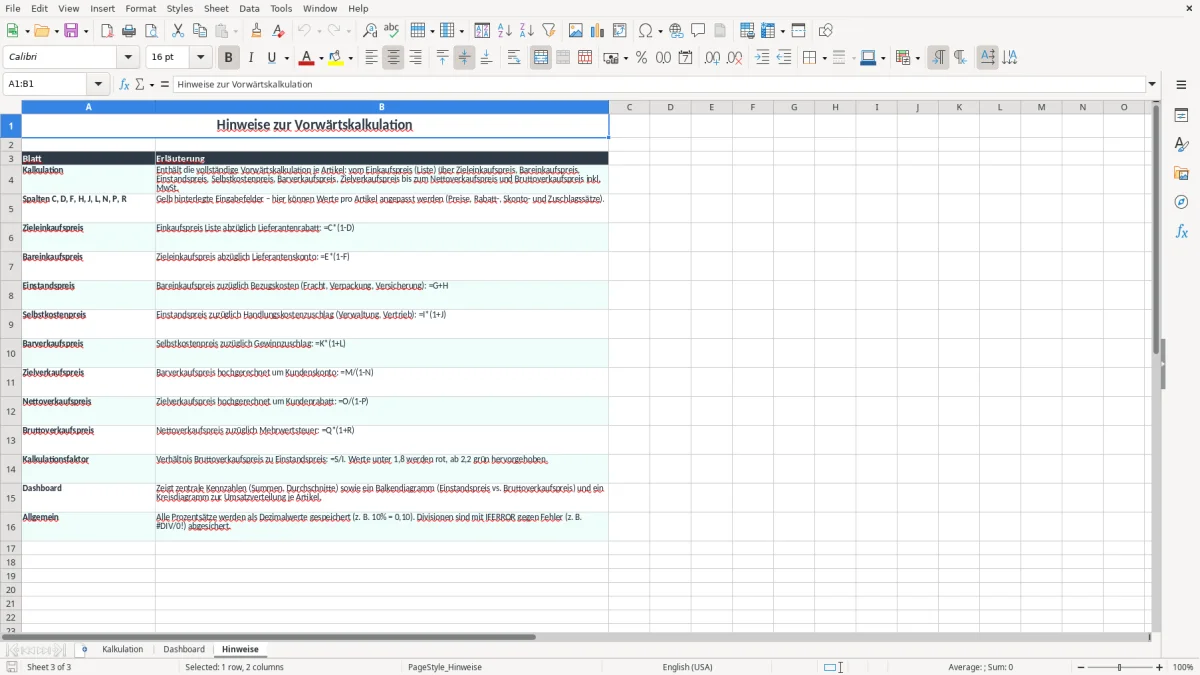Image resolution: width=1200 pixels, height=675 pixels.
Task: Click Clear Direct Formatting icon
Action: click(279, 31)
